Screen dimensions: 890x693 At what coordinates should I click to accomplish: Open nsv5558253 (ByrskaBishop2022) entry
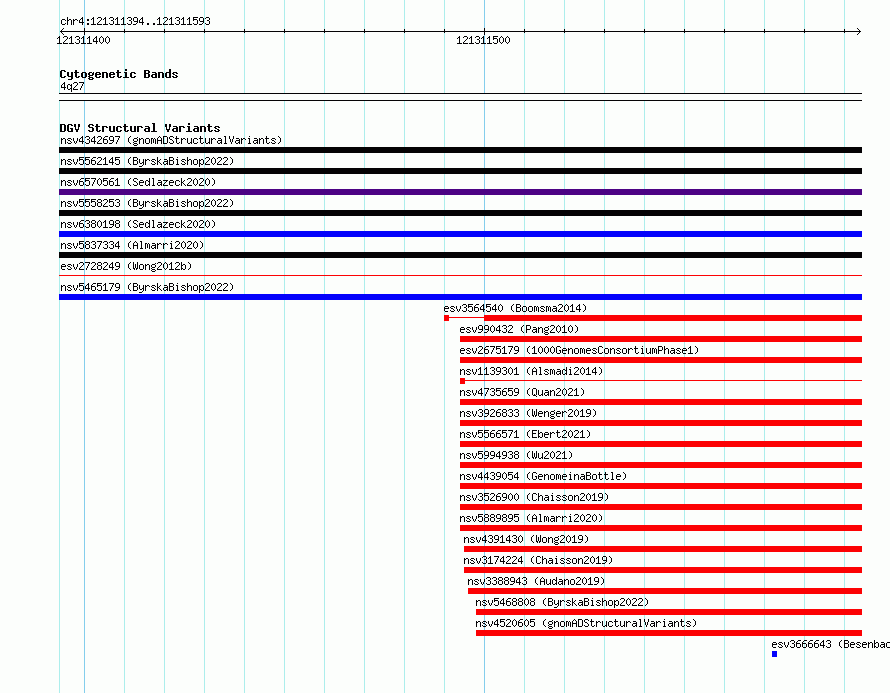(x=147, y=203)
